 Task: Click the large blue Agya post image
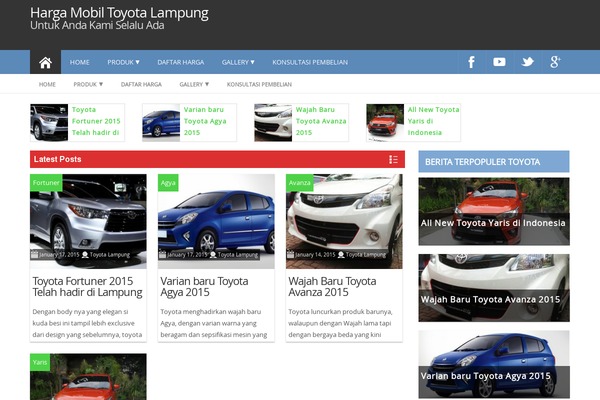216,221
